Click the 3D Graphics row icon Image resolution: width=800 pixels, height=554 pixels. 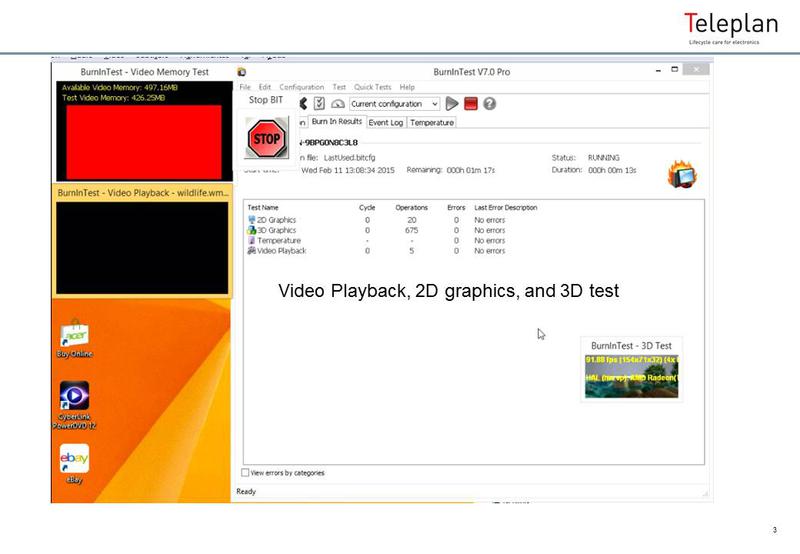252,230
